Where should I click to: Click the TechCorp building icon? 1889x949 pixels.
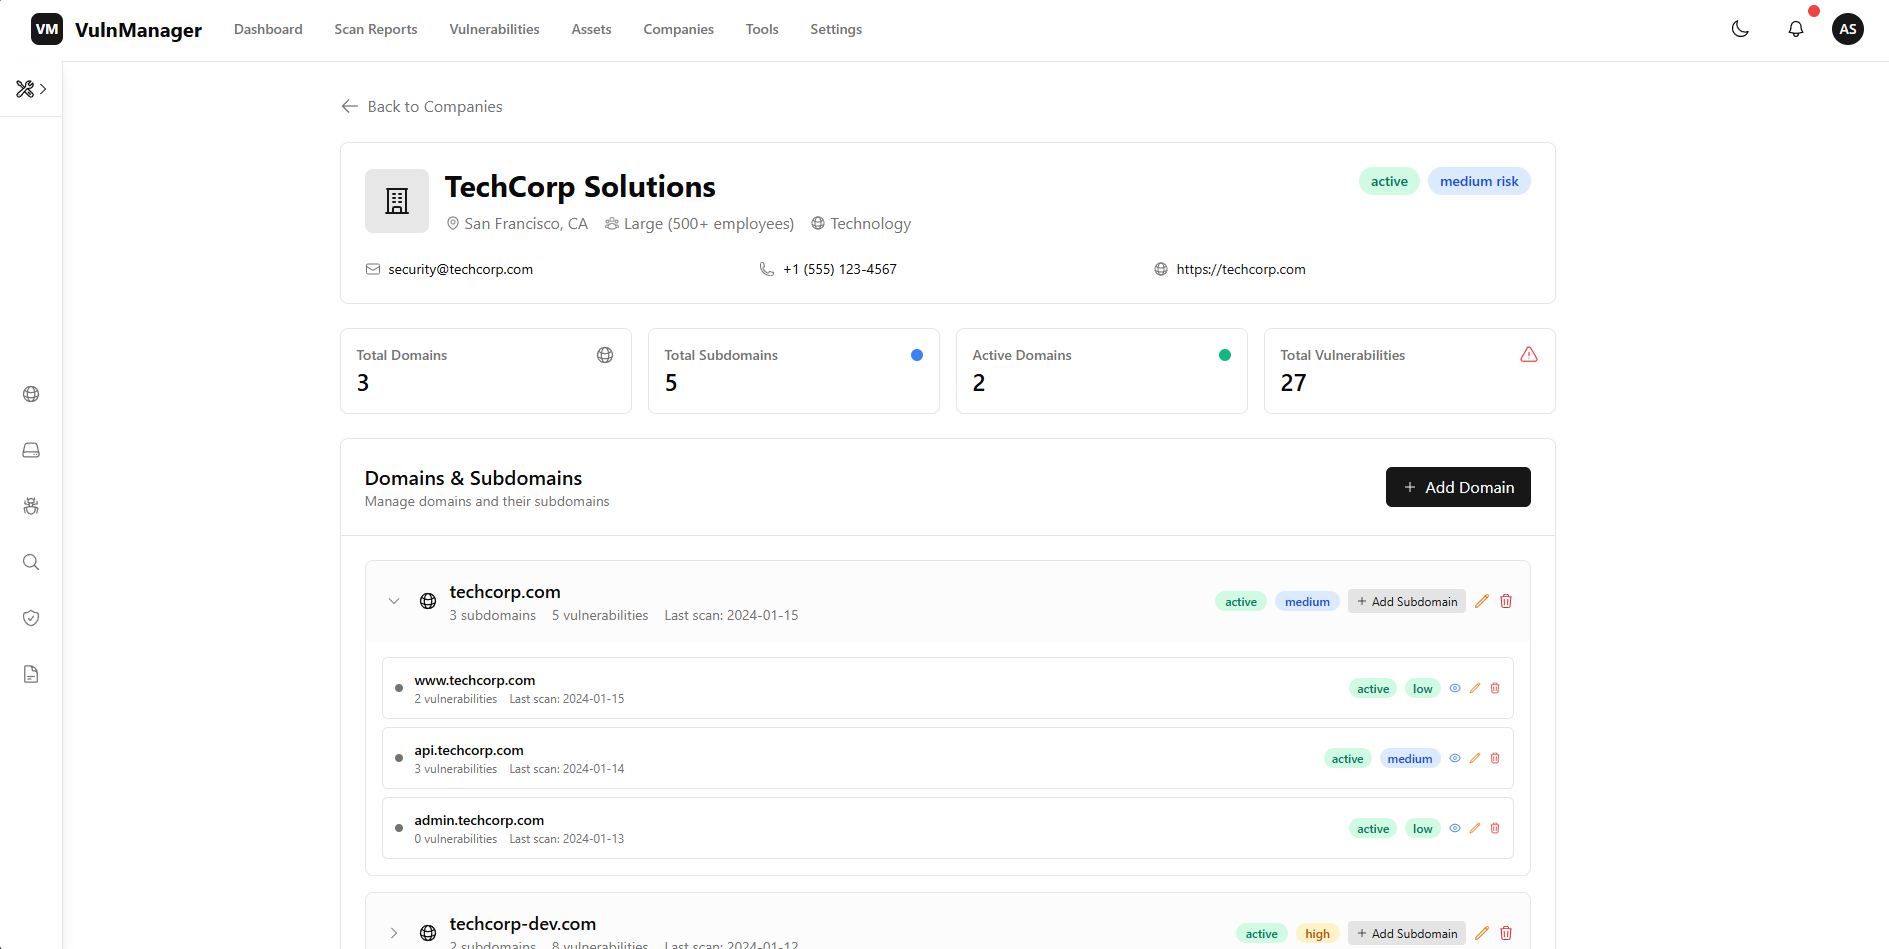pos(397,201)
